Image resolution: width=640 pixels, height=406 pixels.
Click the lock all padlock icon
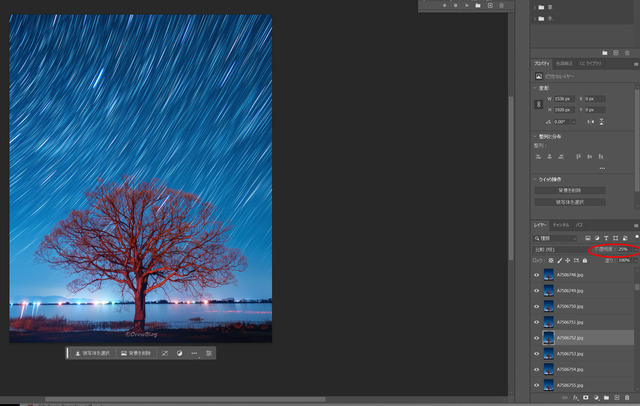(x=585, y=260)
